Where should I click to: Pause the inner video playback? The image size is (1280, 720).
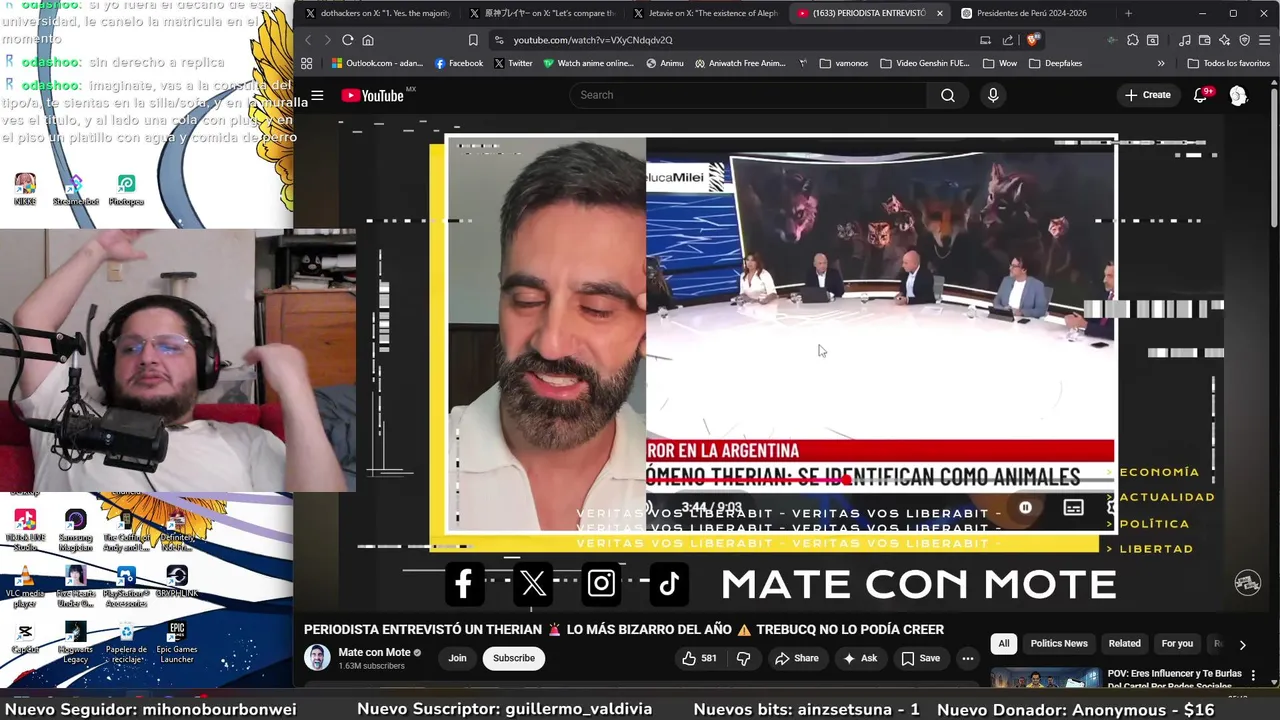[x=1025, y=508]
